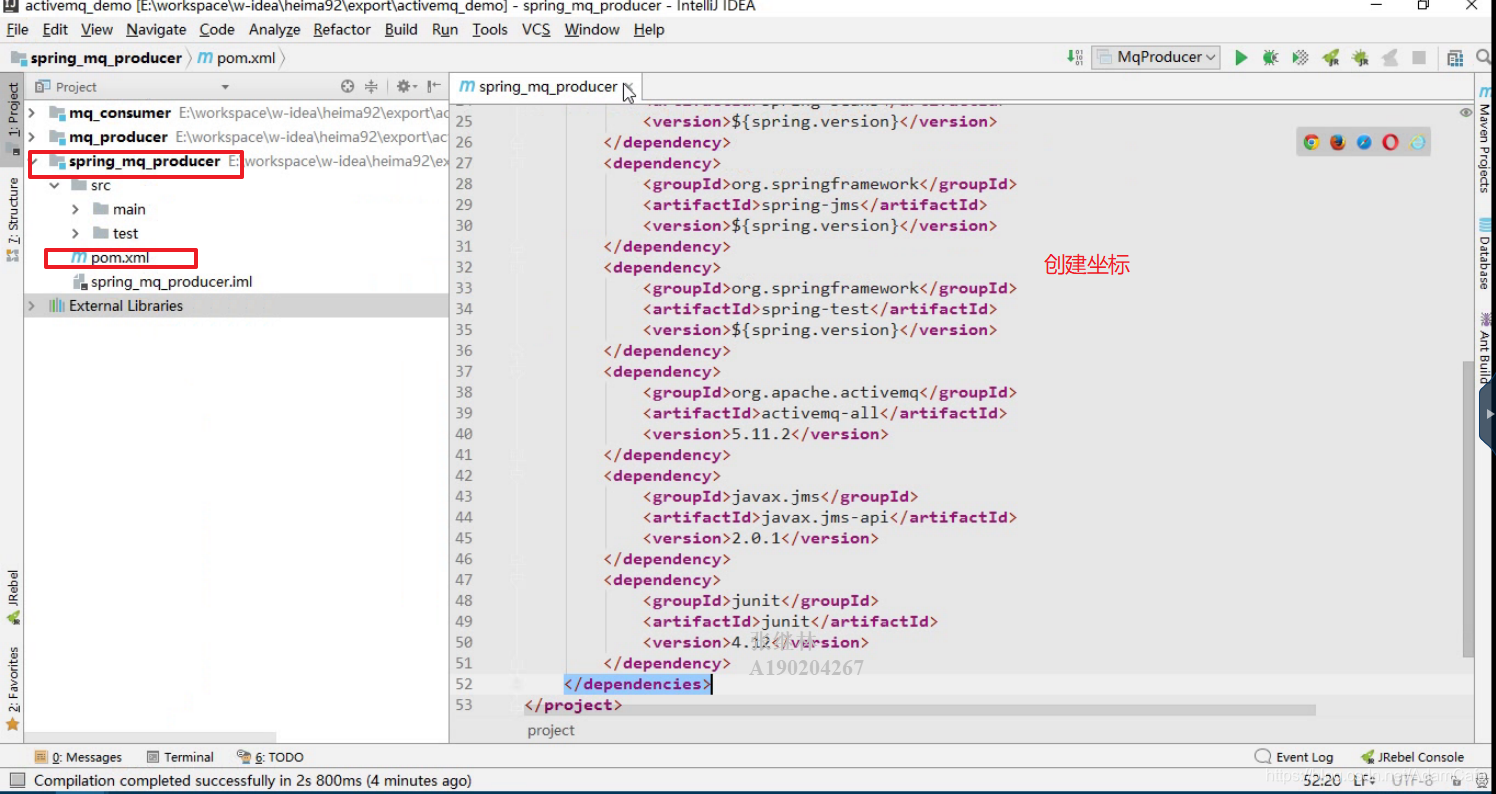Collapse the src folder
Screen dimensions: 1496x794
[54, 185]
